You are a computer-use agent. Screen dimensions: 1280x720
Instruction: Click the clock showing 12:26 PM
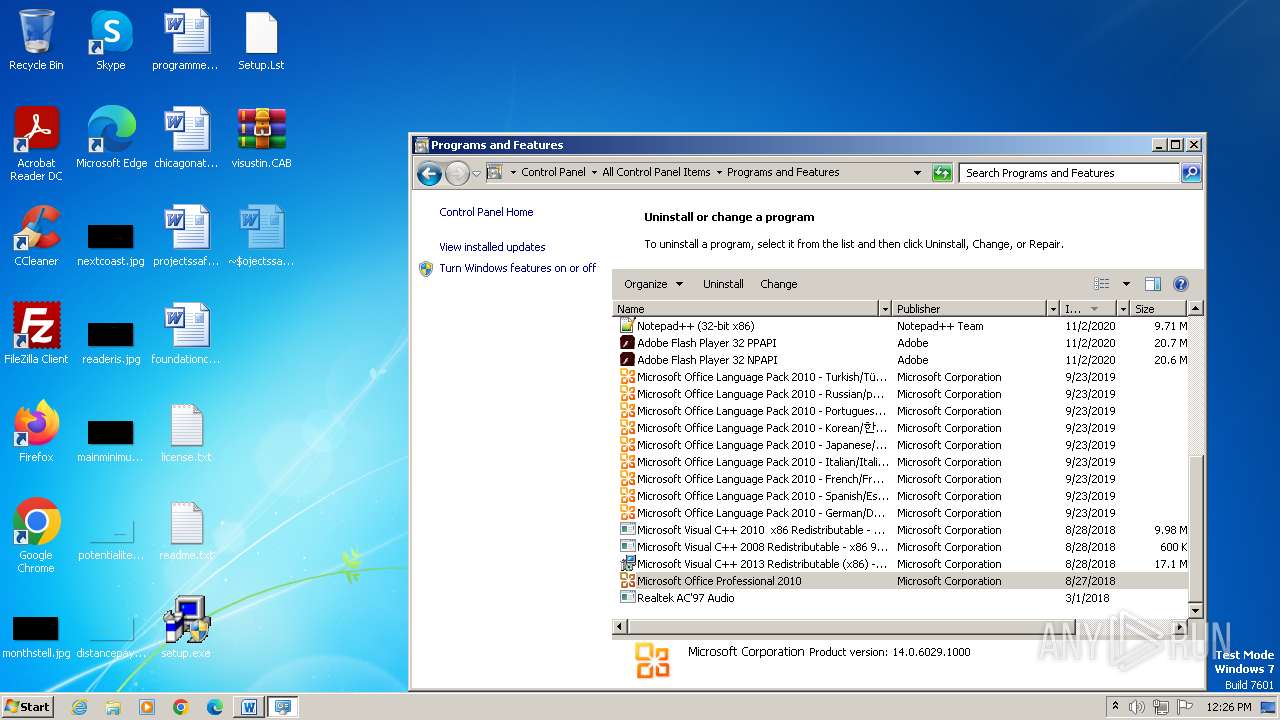tap(1229, 707)
